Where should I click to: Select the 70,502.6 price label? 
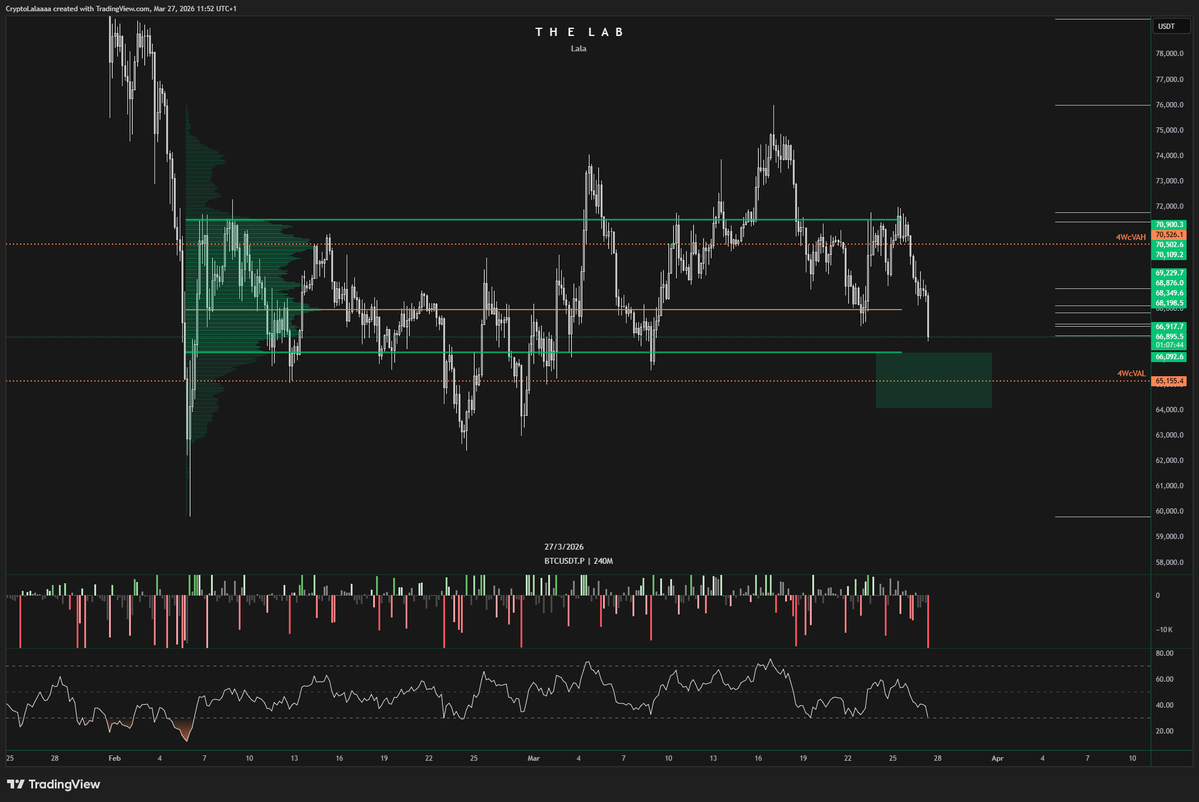click(x=1169, y=245)
